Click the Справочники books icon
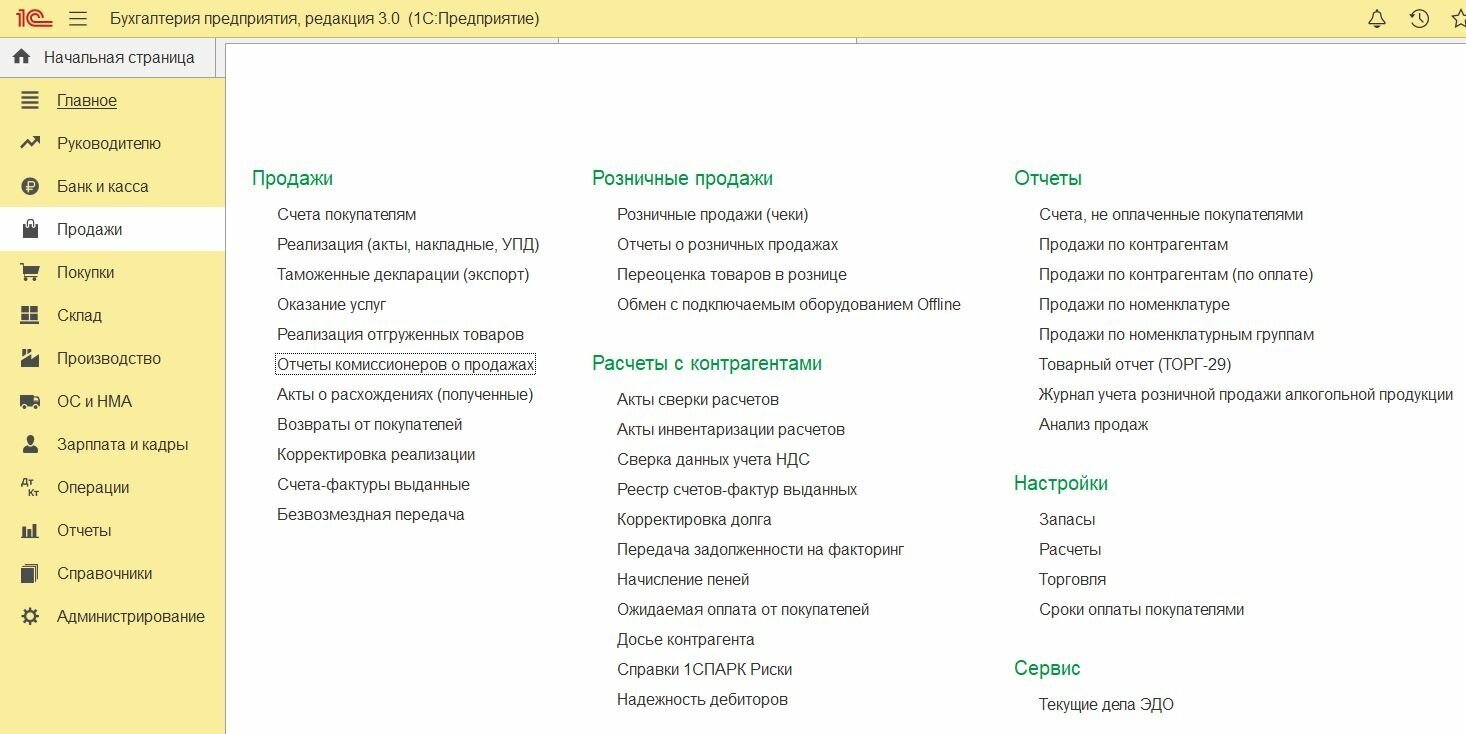 tap(30, 573)
